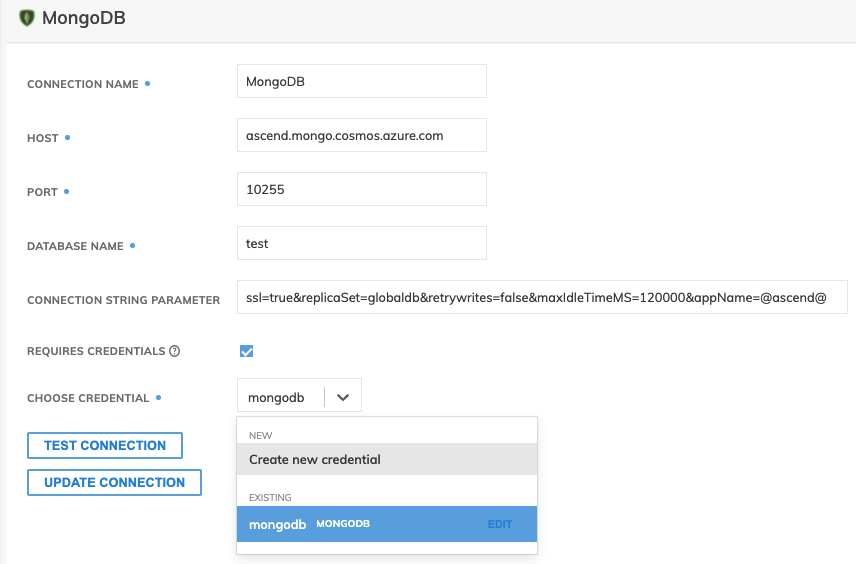The image size is (856, 564).
Task: Uncheck the Requires Credentials checkbox
Action: (x=246, y=351)
